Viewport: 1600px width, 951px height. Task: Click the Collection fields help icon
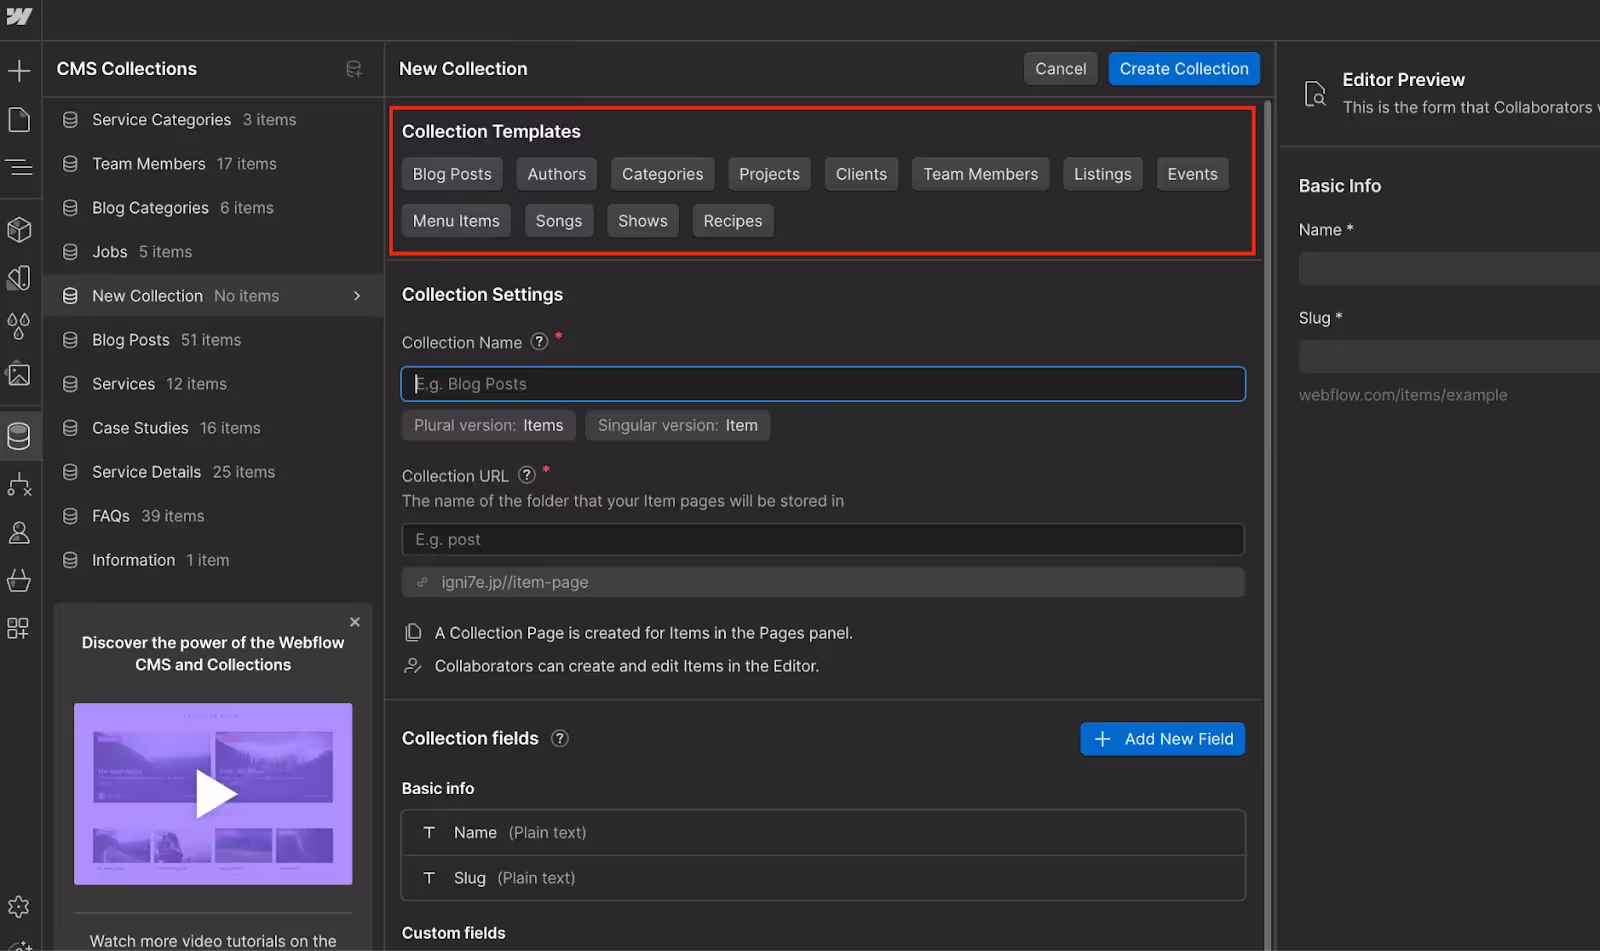(x=560, y=738)
